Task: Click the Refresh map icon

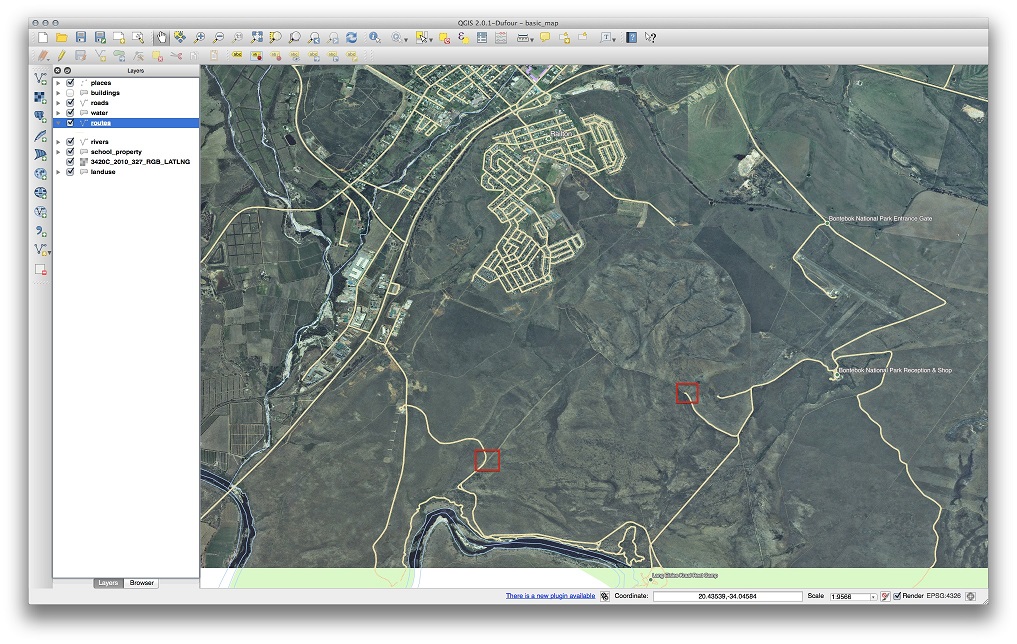Action: (352, 37)
